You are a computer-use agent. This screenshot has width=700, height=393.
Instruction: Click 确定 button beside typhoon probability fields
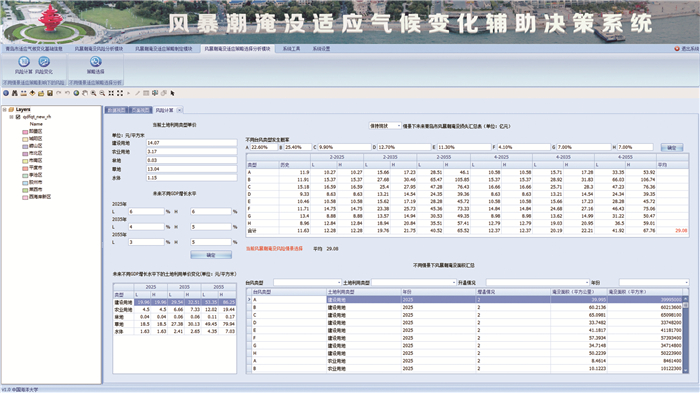tap(672, 147)
